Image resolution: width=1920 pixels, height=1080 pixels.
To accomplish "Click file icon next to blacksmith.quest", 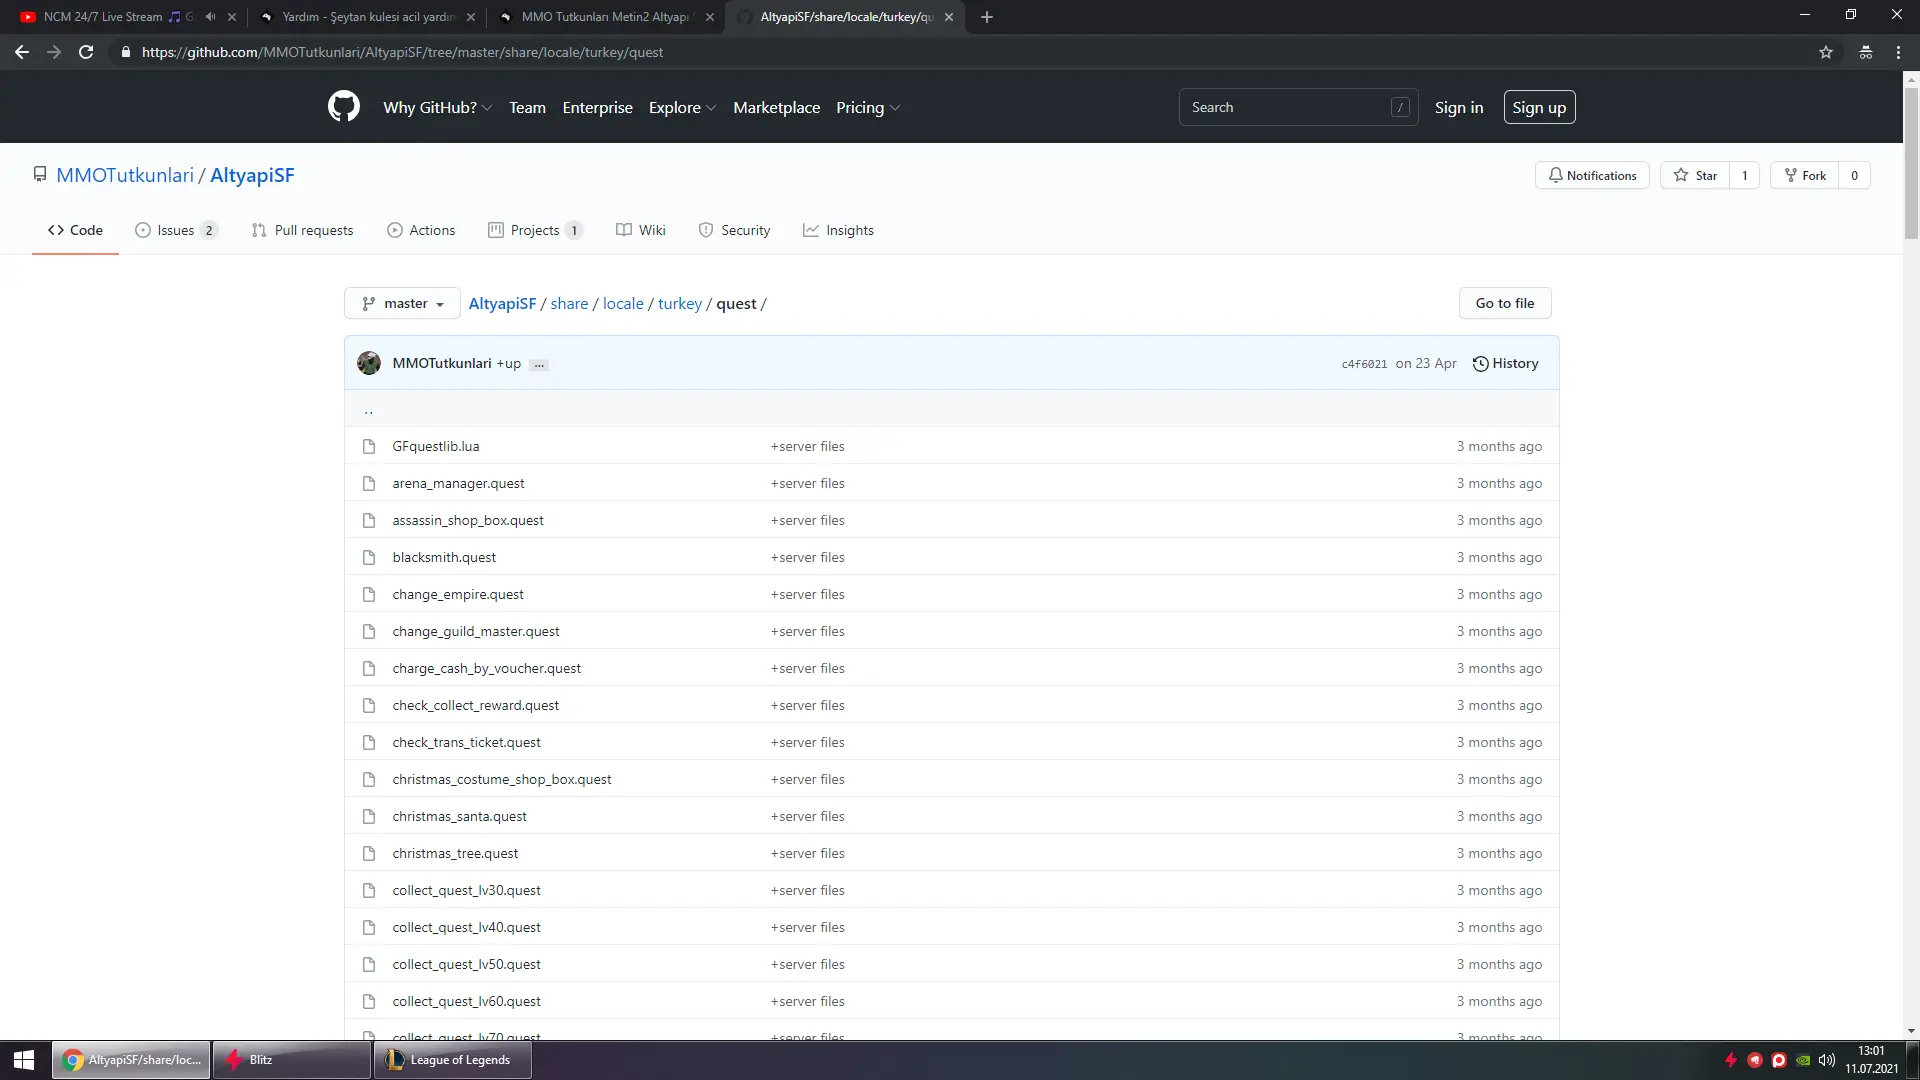I will pos(369,557).
